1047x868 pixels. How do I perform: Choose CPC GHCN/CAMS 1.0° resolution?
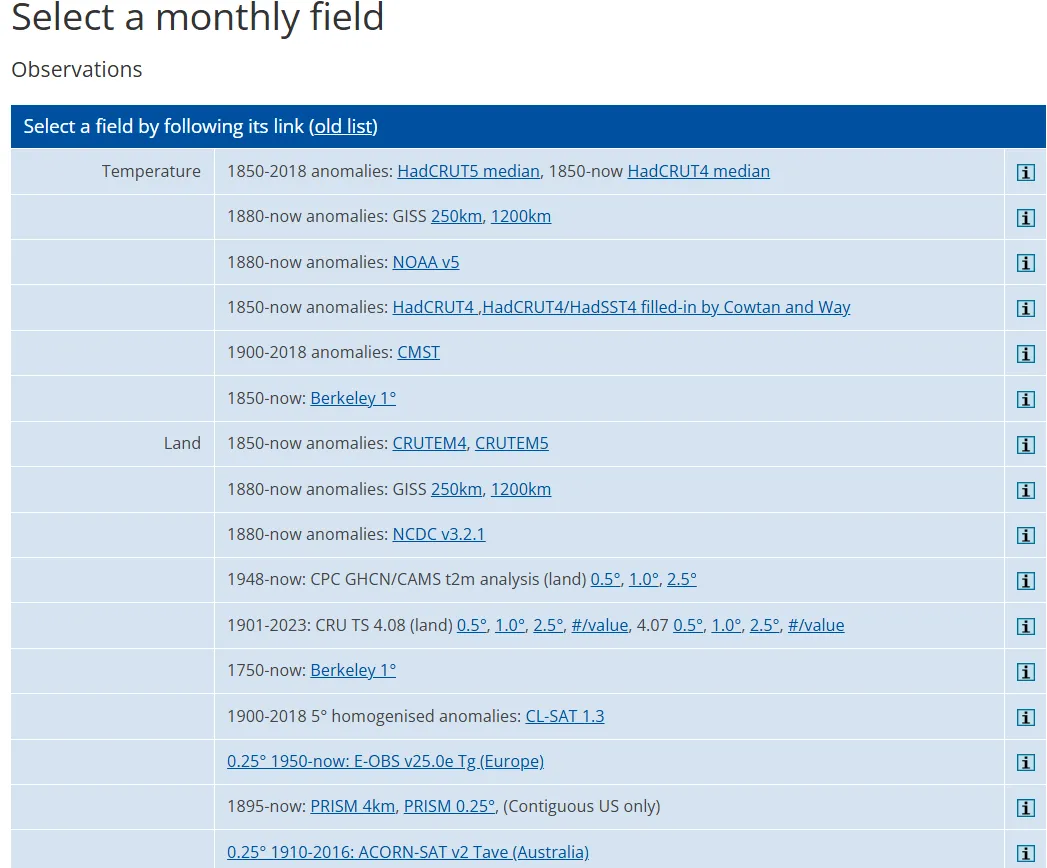(644, 580)
